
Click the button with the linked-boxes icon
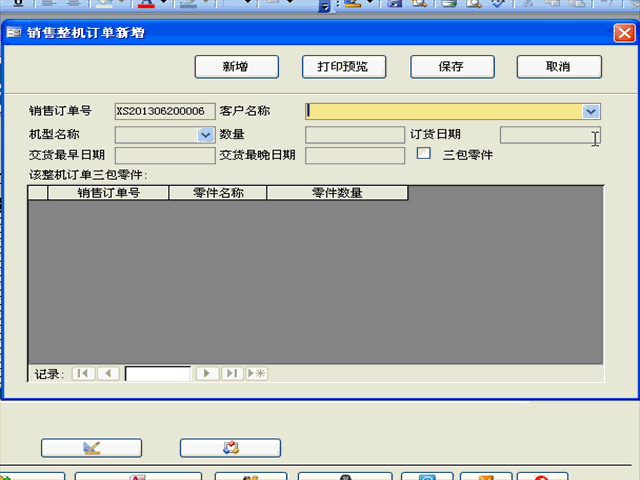click(x=231, y=448)
